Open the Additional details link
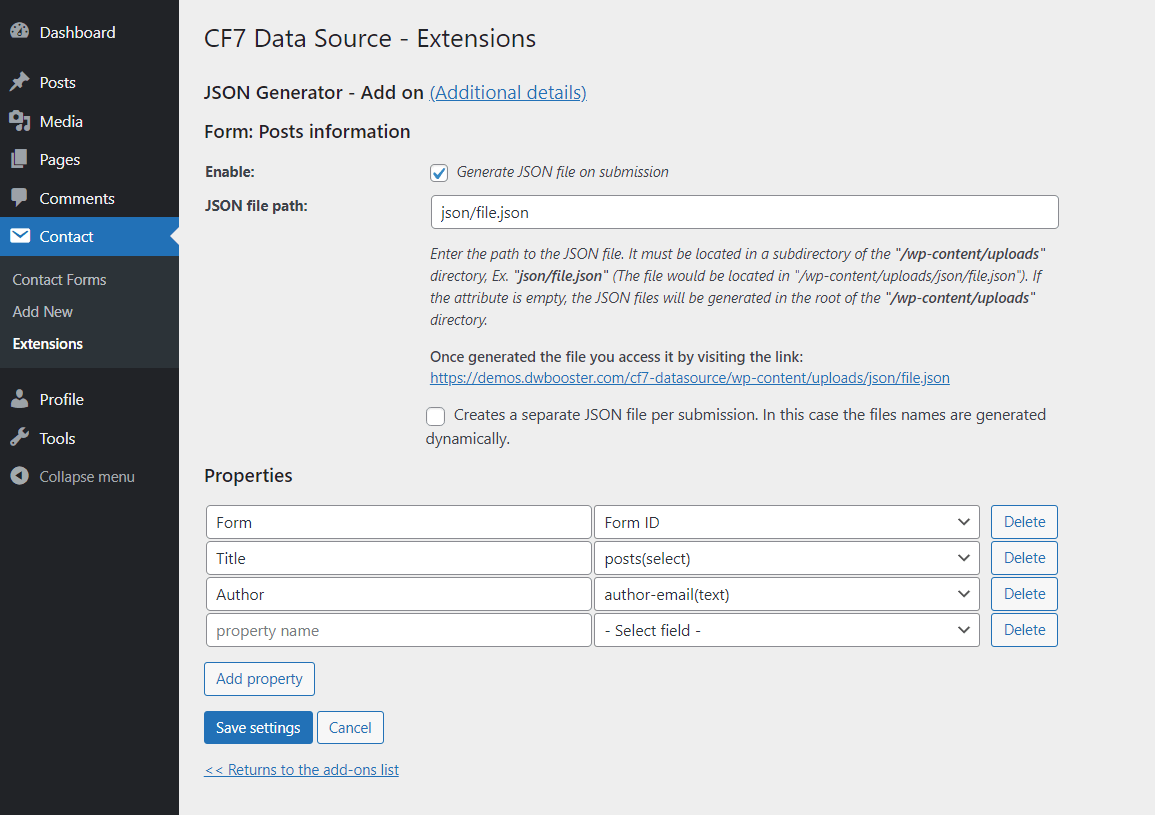The image size is (1155, 815). pos(508,93)
